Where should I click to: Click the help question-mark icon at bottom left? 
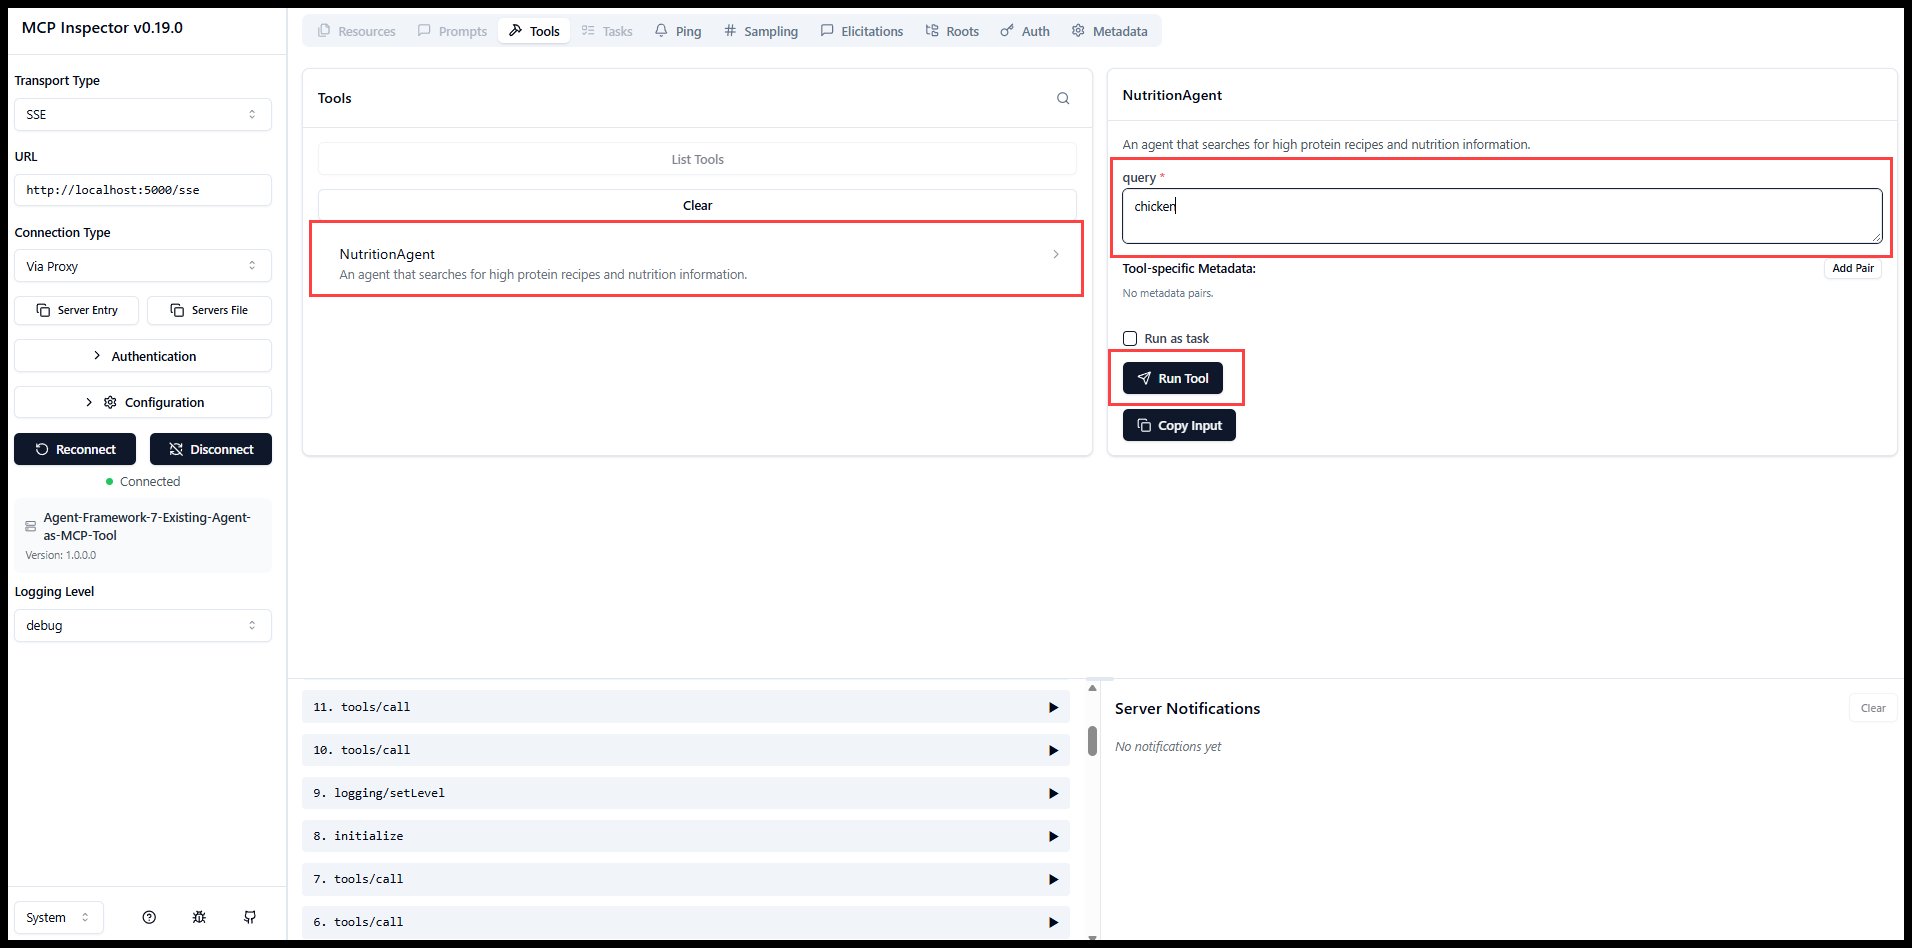pyautogui.click(x=149, y=917)
